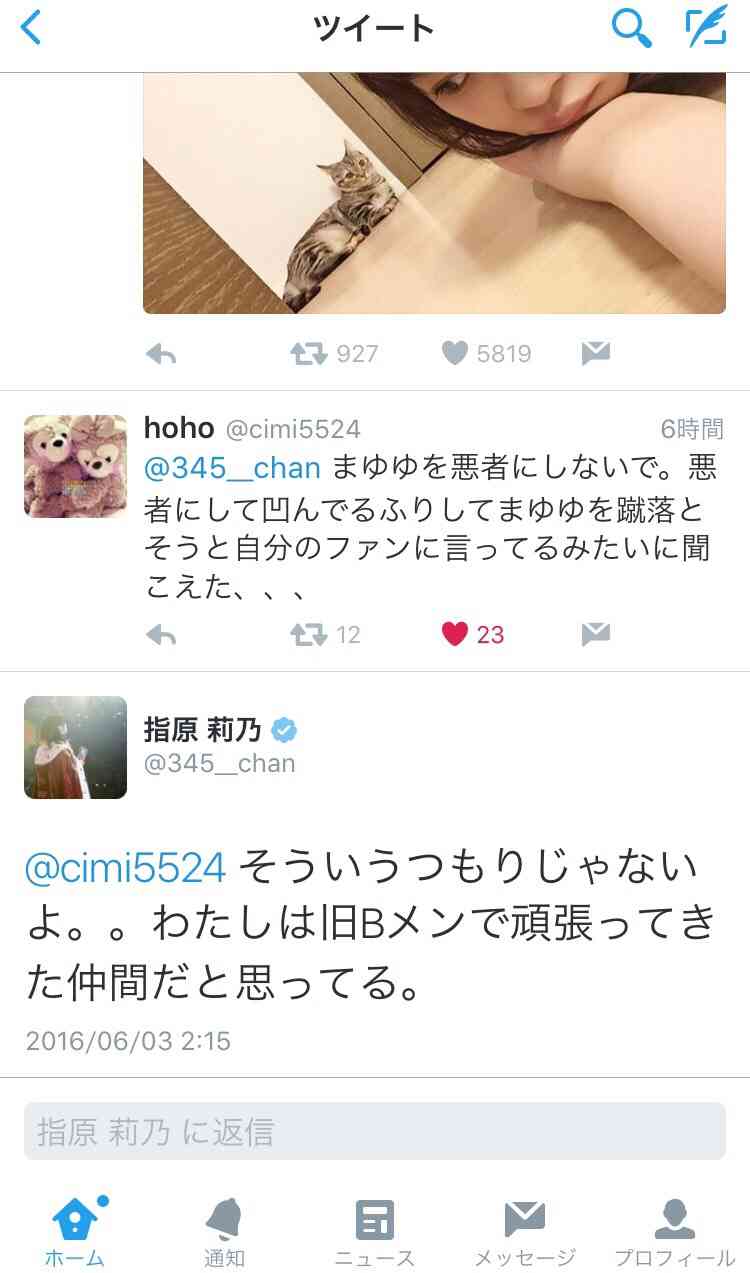Open search with the magnifier icon

631,29
